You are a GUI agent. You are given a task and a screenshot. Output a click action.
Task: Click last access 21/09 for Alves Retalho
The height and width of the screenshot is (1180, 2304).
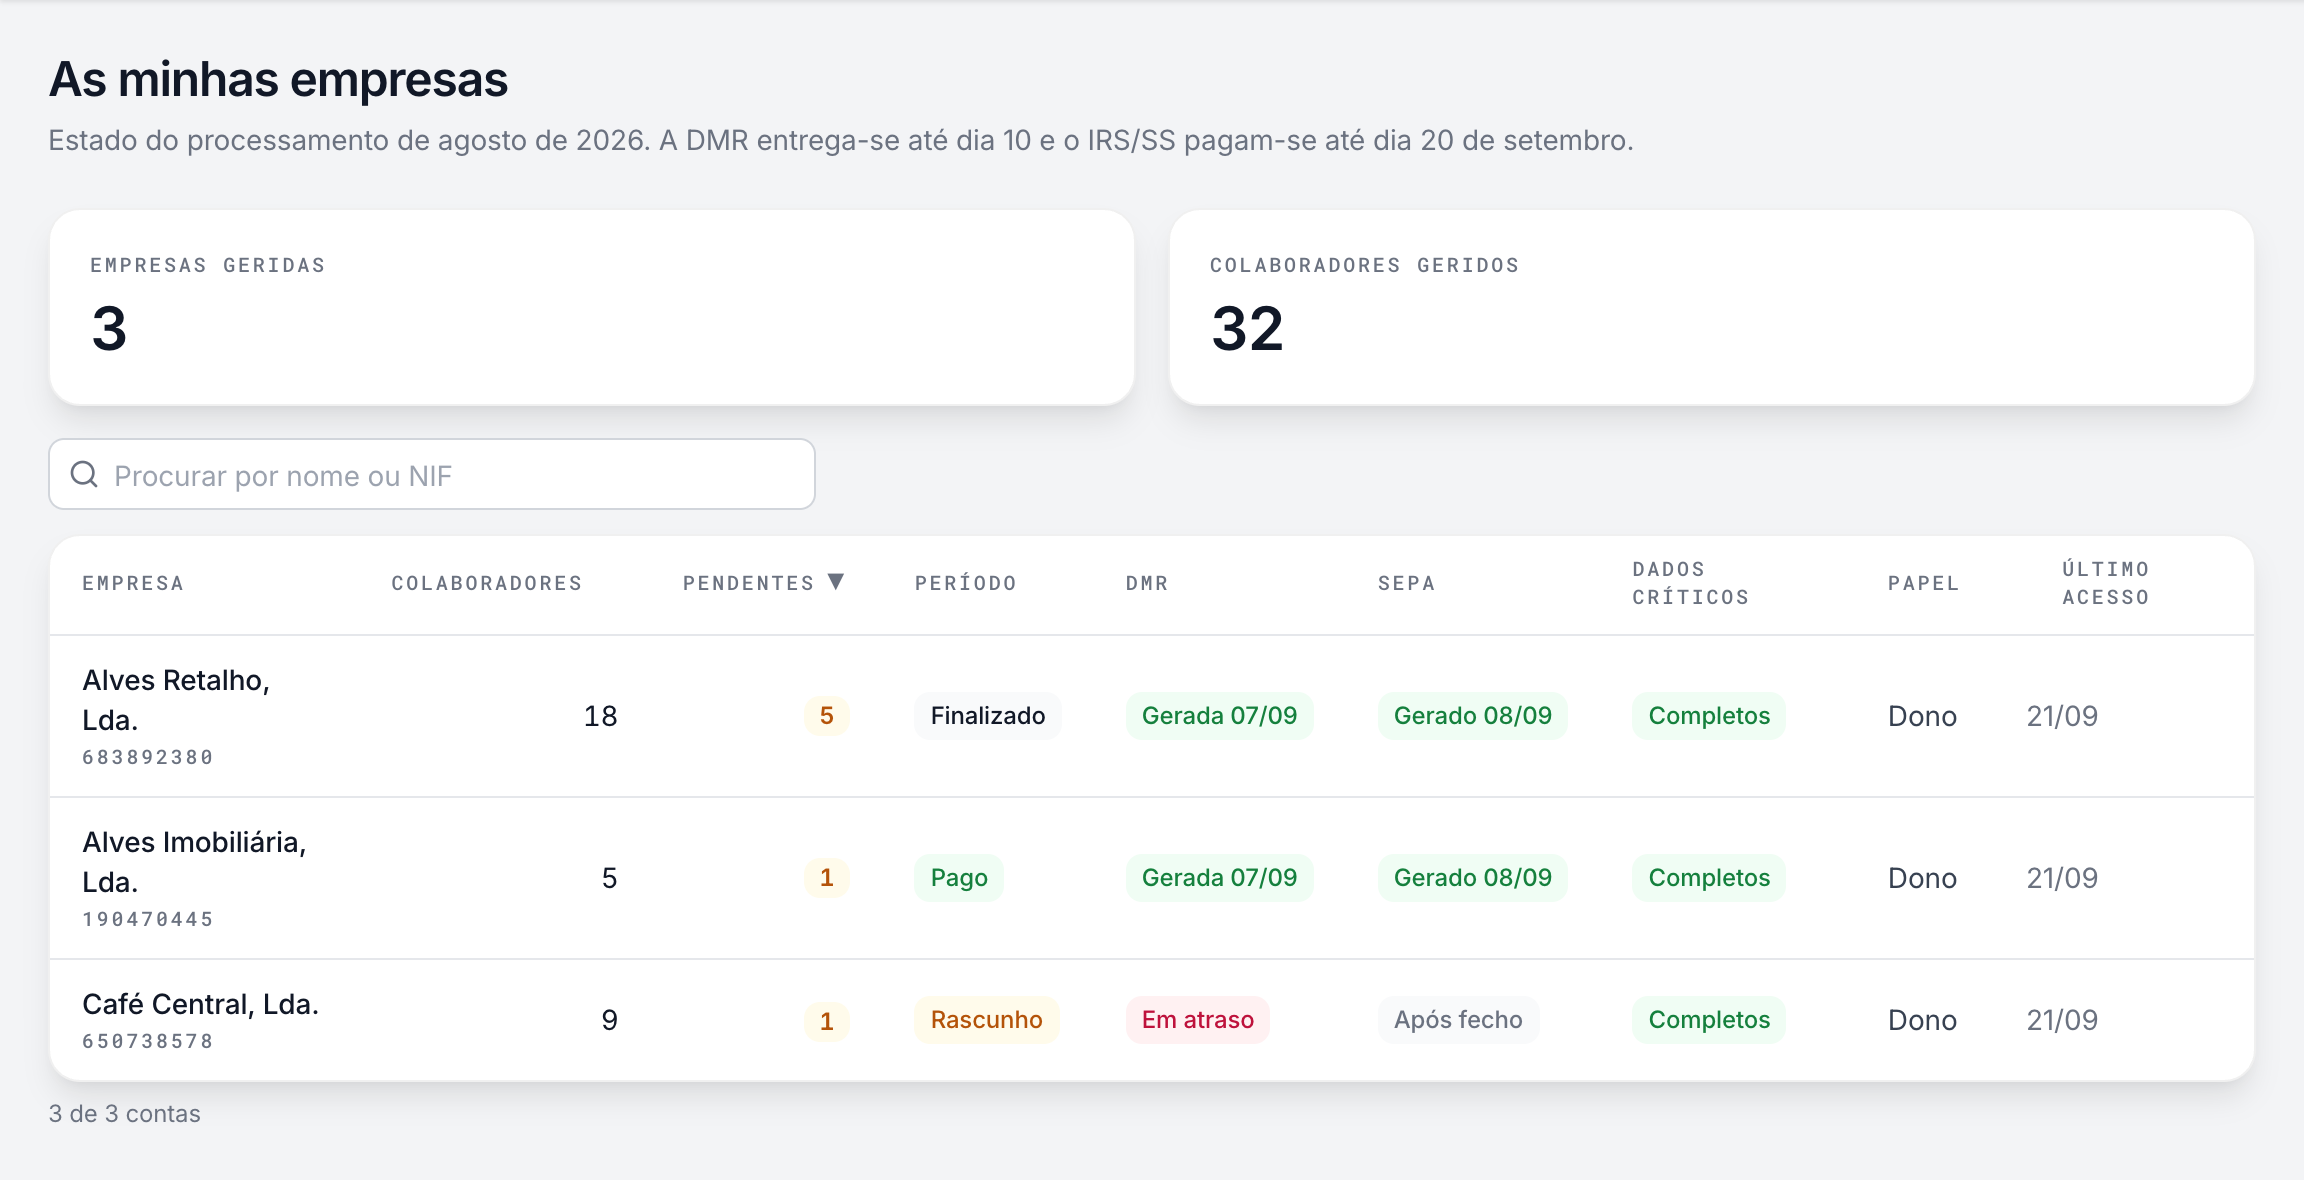(x=2062, y=716)
